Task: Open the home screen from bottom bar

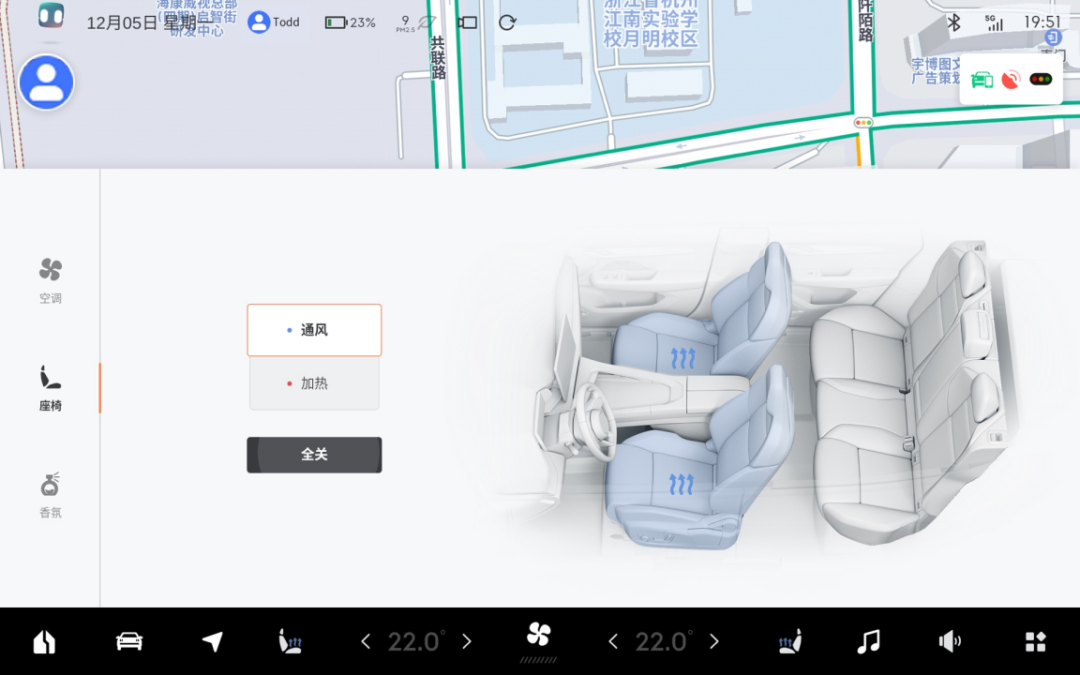Action: tap(44, 642)
